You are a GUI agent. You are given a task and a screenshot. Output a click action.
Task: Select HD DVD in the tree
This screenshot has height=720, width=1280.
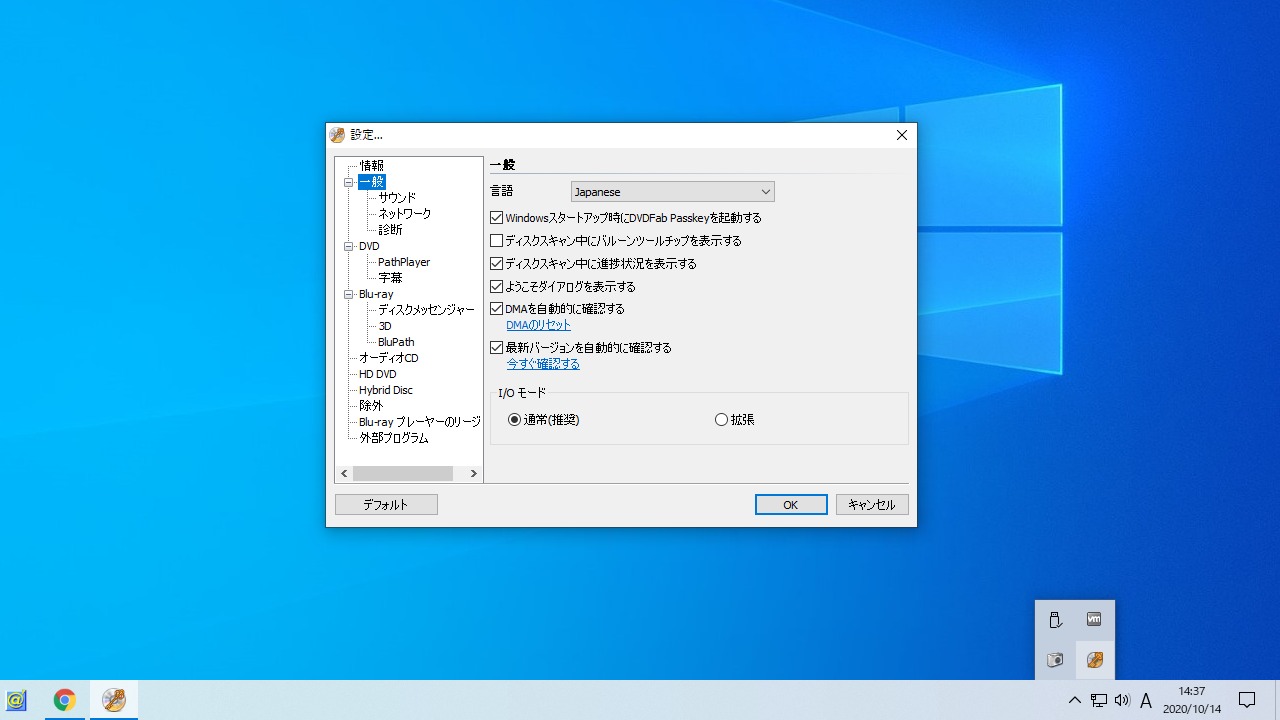[378, 374]
